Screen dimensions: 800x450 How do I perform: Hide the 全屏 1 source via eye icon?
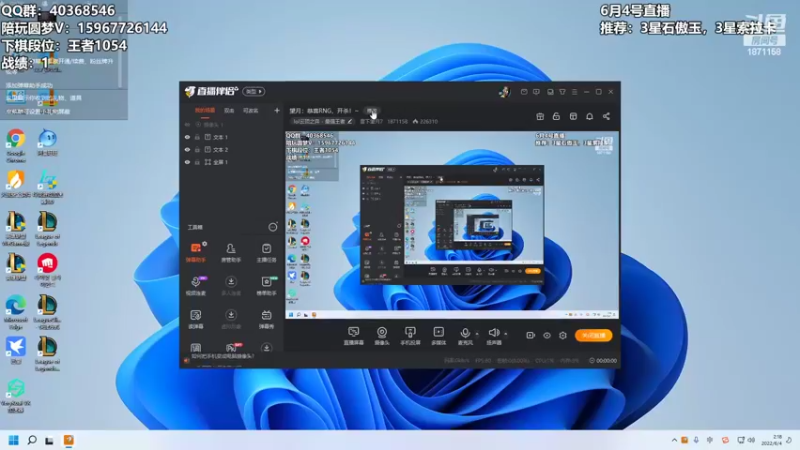click(187, 162)
